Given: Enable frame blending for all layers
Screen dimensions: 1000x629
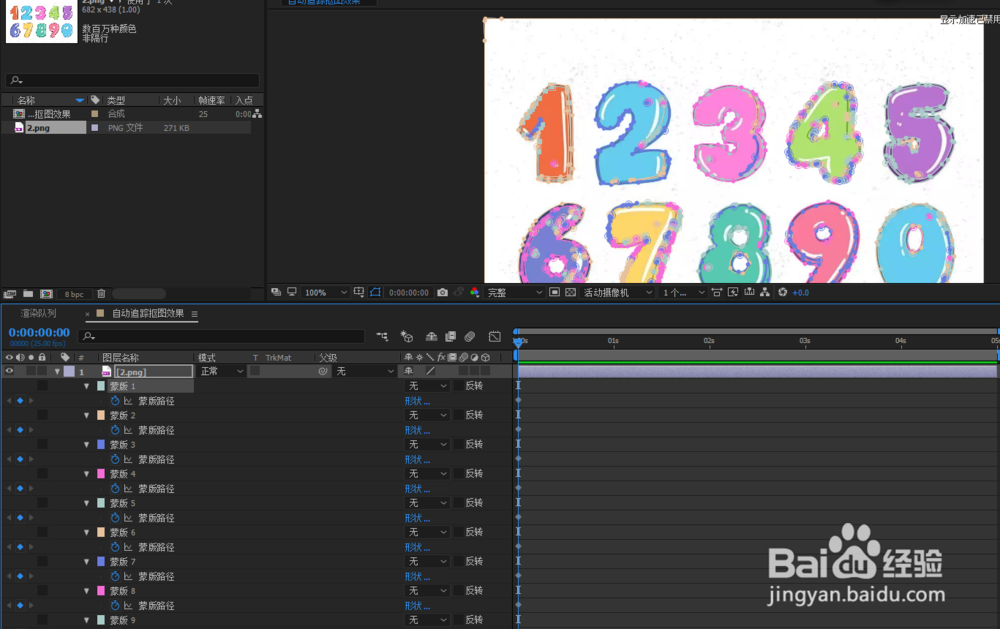Looking at the screenshot, I should point(451,336).
